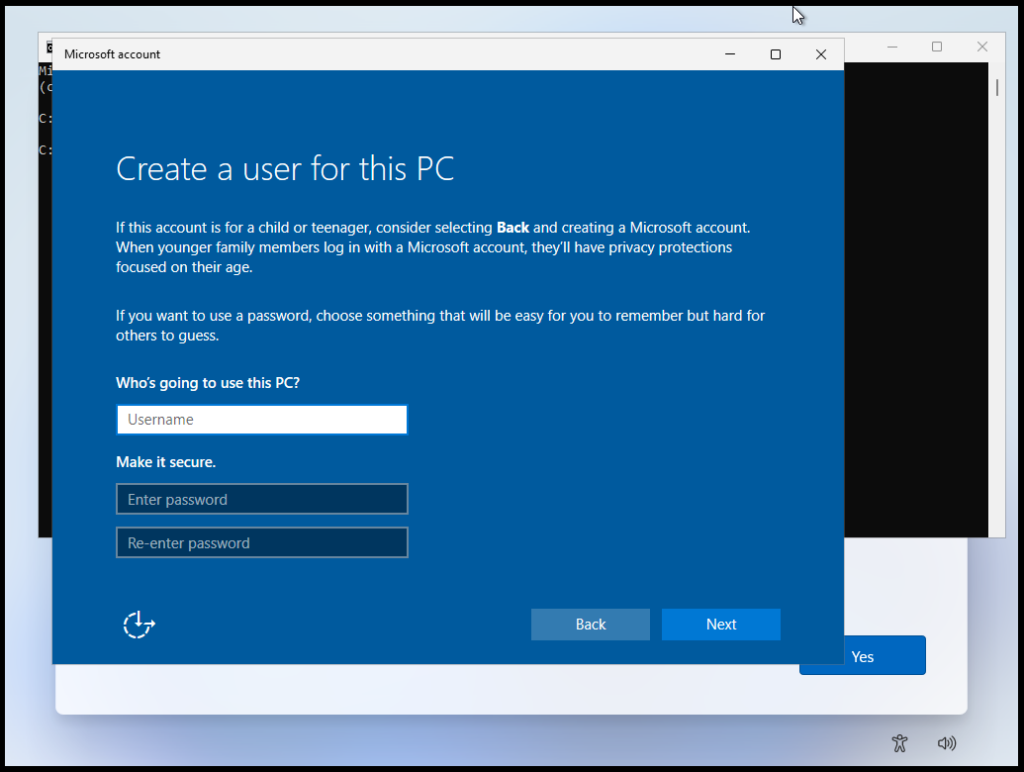Minimize the Microsoft account window
This screenshot has width=1024, height=772.
click(729, 54)
